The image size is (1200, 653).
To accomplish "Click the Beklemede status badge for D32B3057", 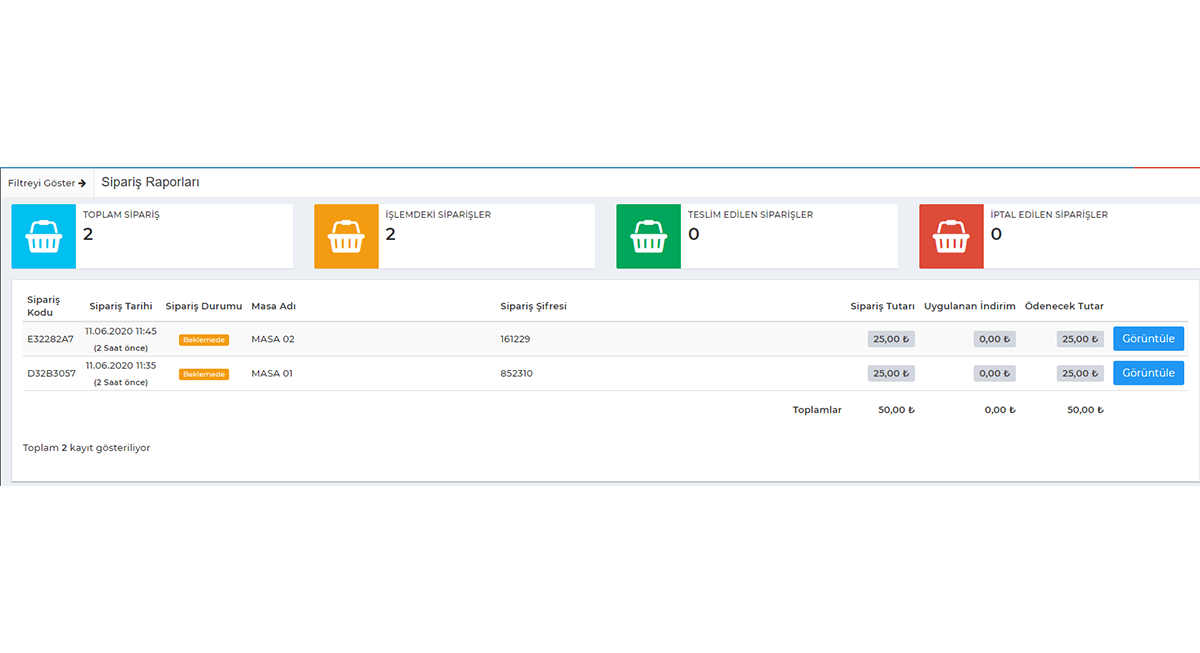I will tap(204, 374).
